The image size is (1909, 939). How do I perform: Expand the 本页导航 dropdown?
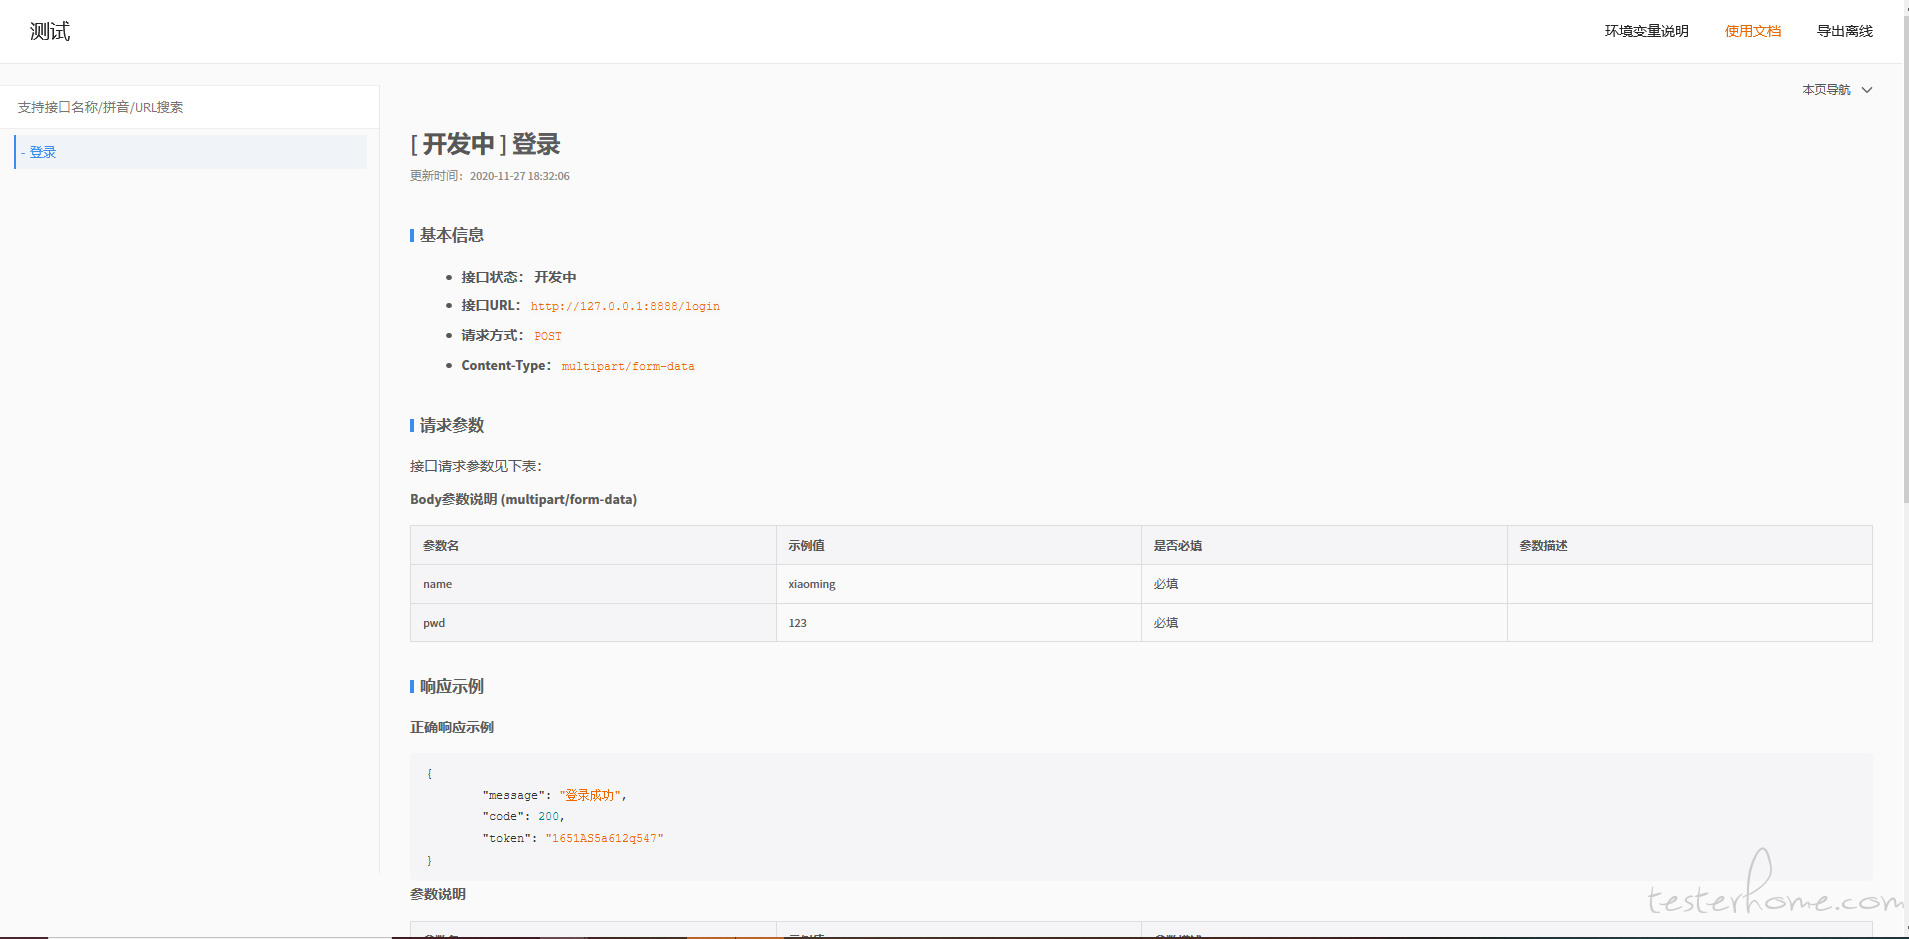(x=1836, y=90)
